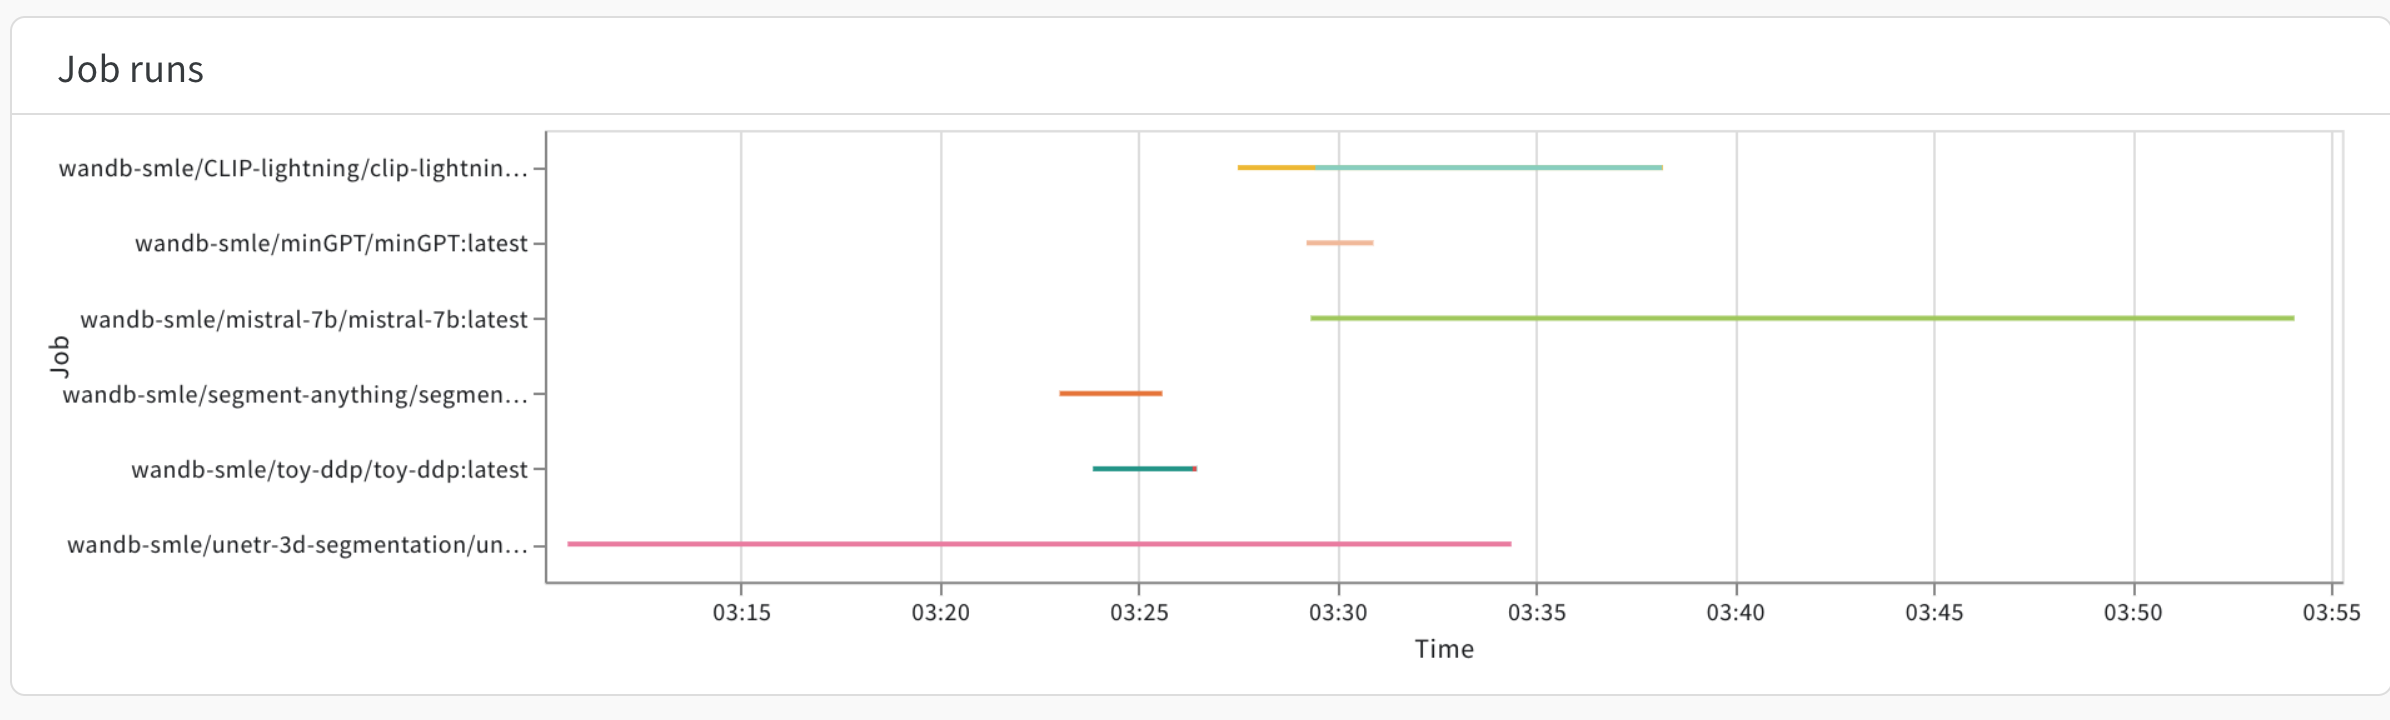Click the yellow segment of CLIP-lightning bar
The height and width of the screenshot is (720, 2390).
pyautogui.click(x=1275, y=167)
